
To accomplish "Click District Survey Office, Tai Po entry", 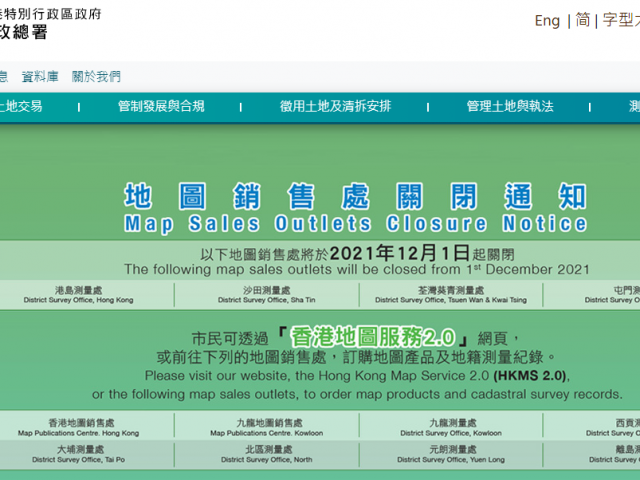I will 78,454.
